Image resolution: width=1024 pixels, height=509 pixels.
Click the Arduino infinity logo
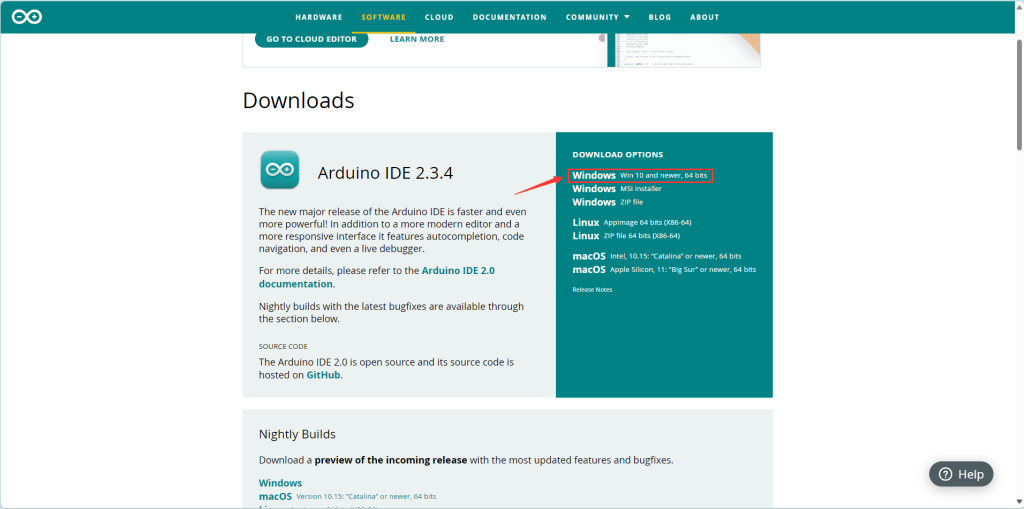coord(27,17)
